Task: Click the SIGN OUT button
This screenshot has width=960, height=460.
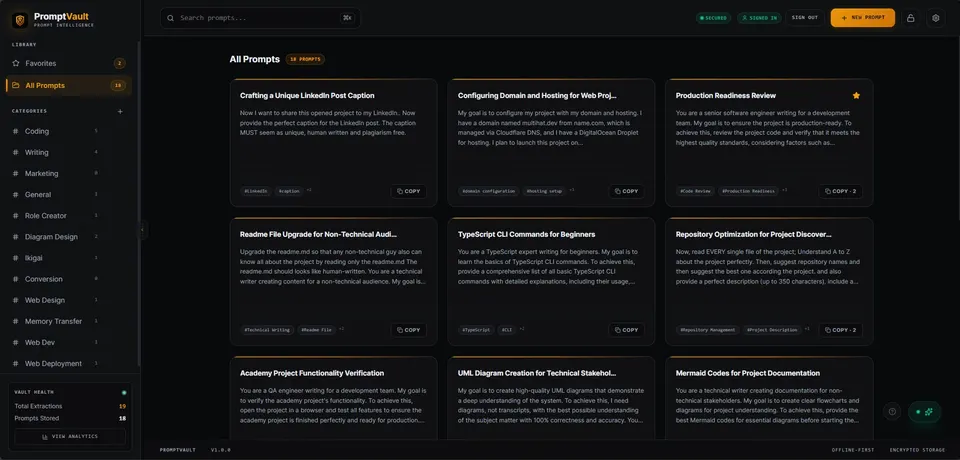Action: point(804,18)
